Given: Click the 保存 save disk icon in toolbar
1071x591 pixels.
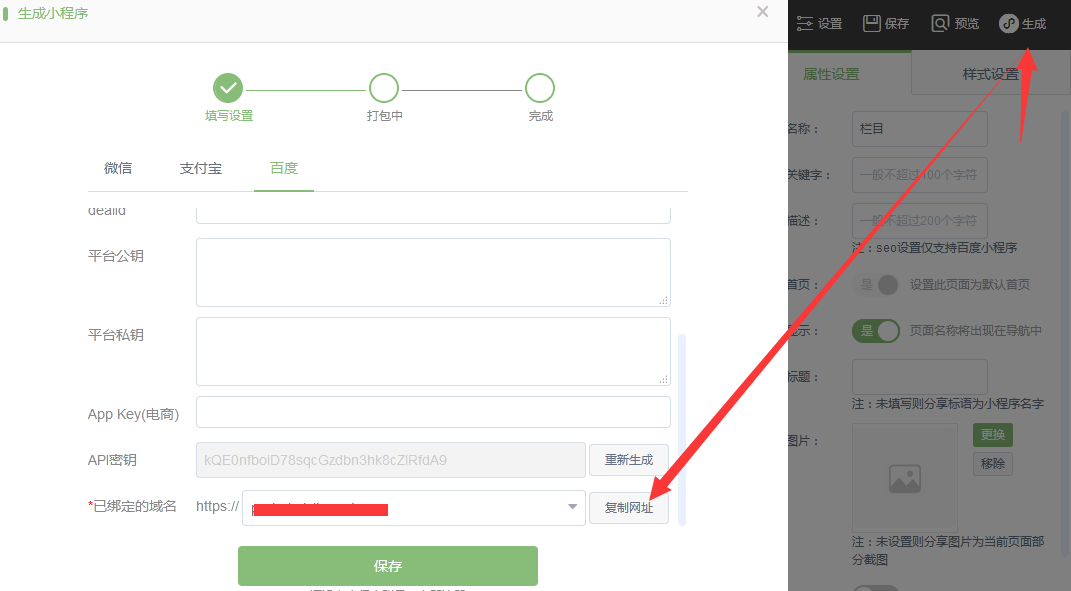Looking at the screenshot, I should point(872,24).
